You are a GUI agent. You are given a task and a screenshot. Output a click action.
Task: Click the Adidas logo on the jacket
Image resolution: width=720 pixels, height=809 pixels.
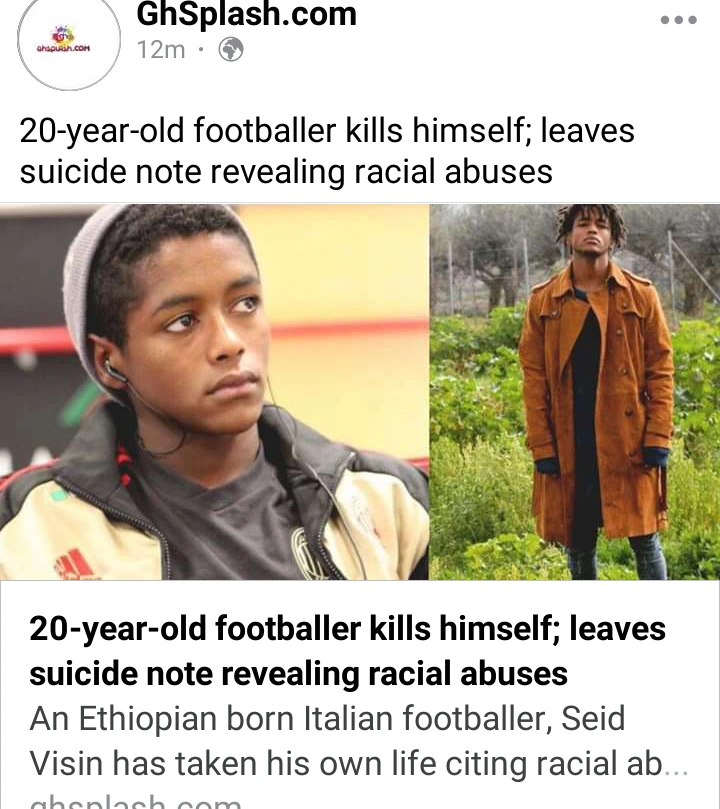pos(74,563)
